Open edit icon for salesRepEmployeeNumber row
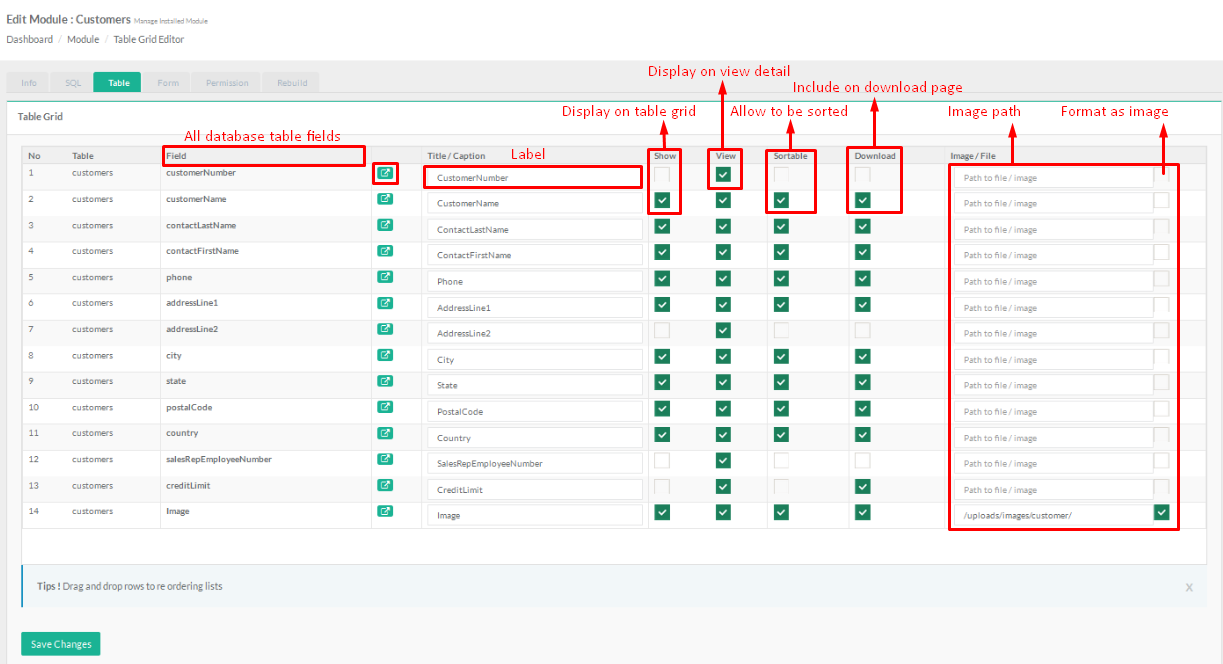This screenshot has width=1223, height=664. [385, 459]
